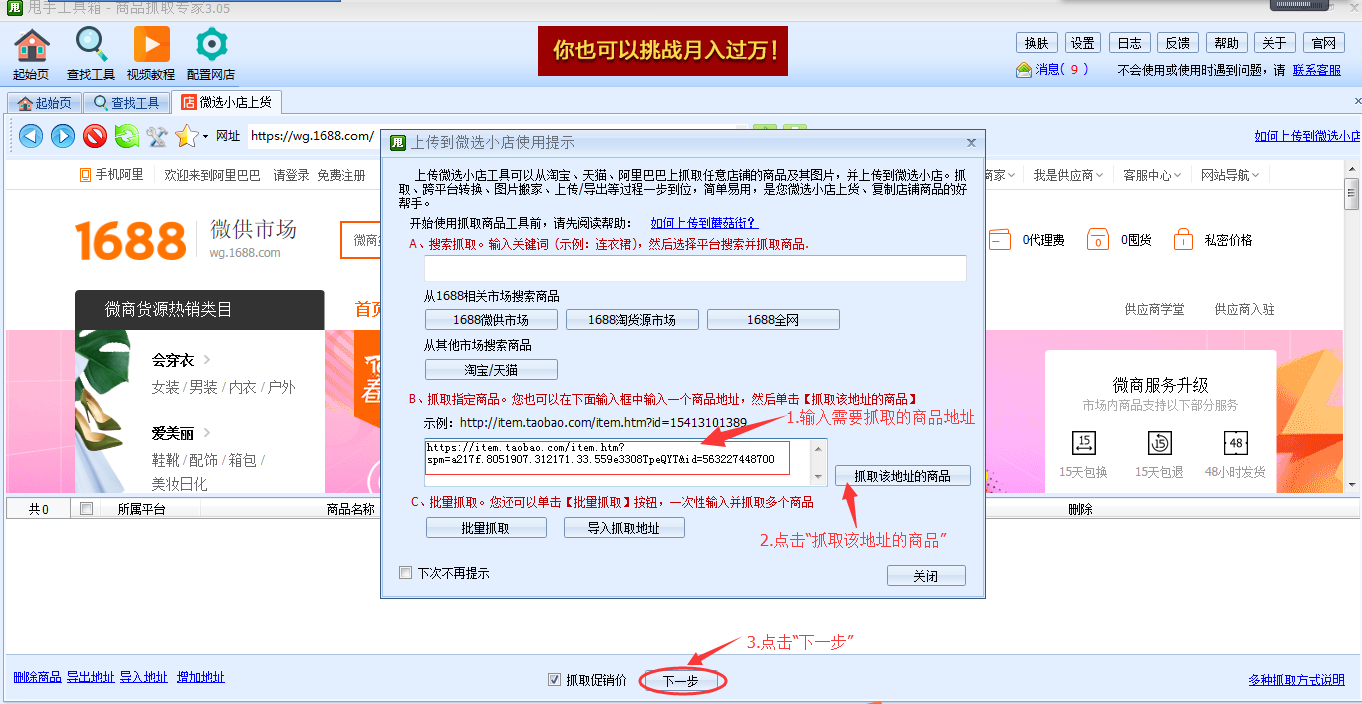This screenshot has width=1362, height=704.
Task: Focus the search keyword input in the dialog
Action: pos(695,268)
